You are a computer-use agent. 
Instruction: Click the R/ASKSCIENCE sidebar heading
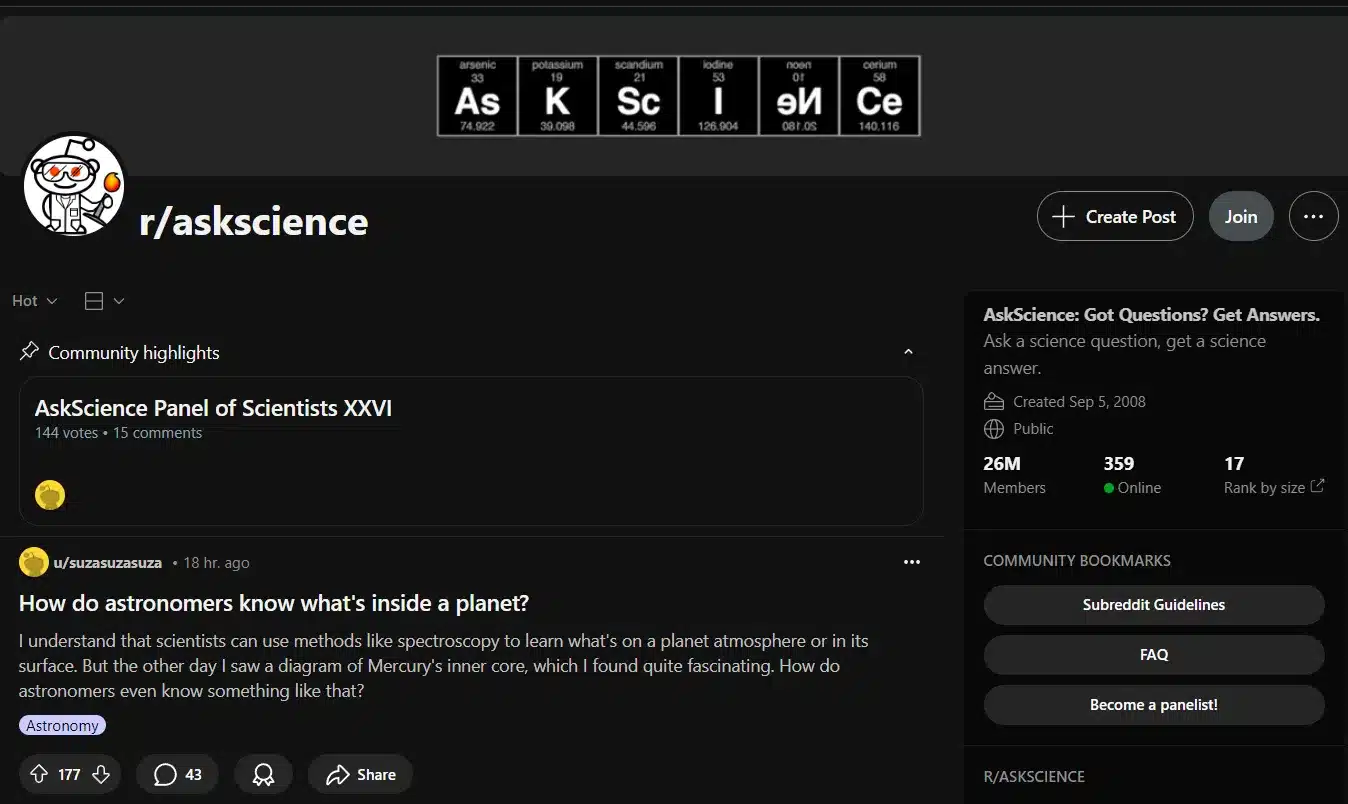click(1034, 776)
